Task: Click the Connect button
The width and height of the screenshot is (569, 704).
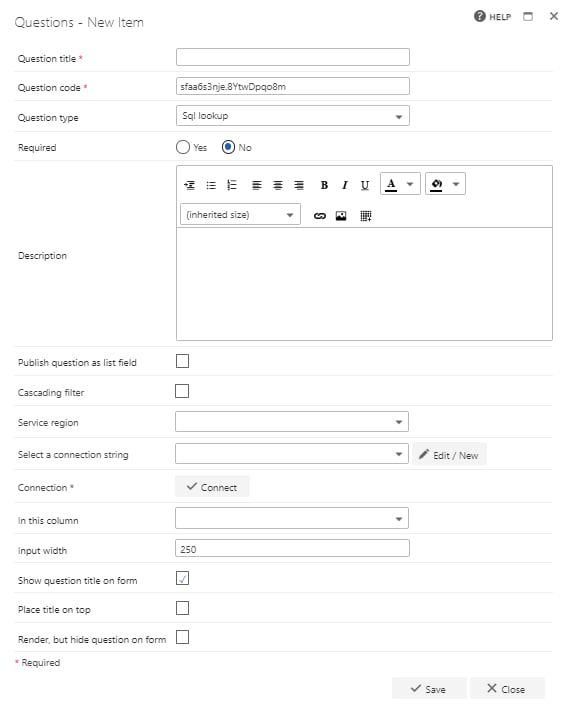Action: pyautogui.click(x=212, y=487)
